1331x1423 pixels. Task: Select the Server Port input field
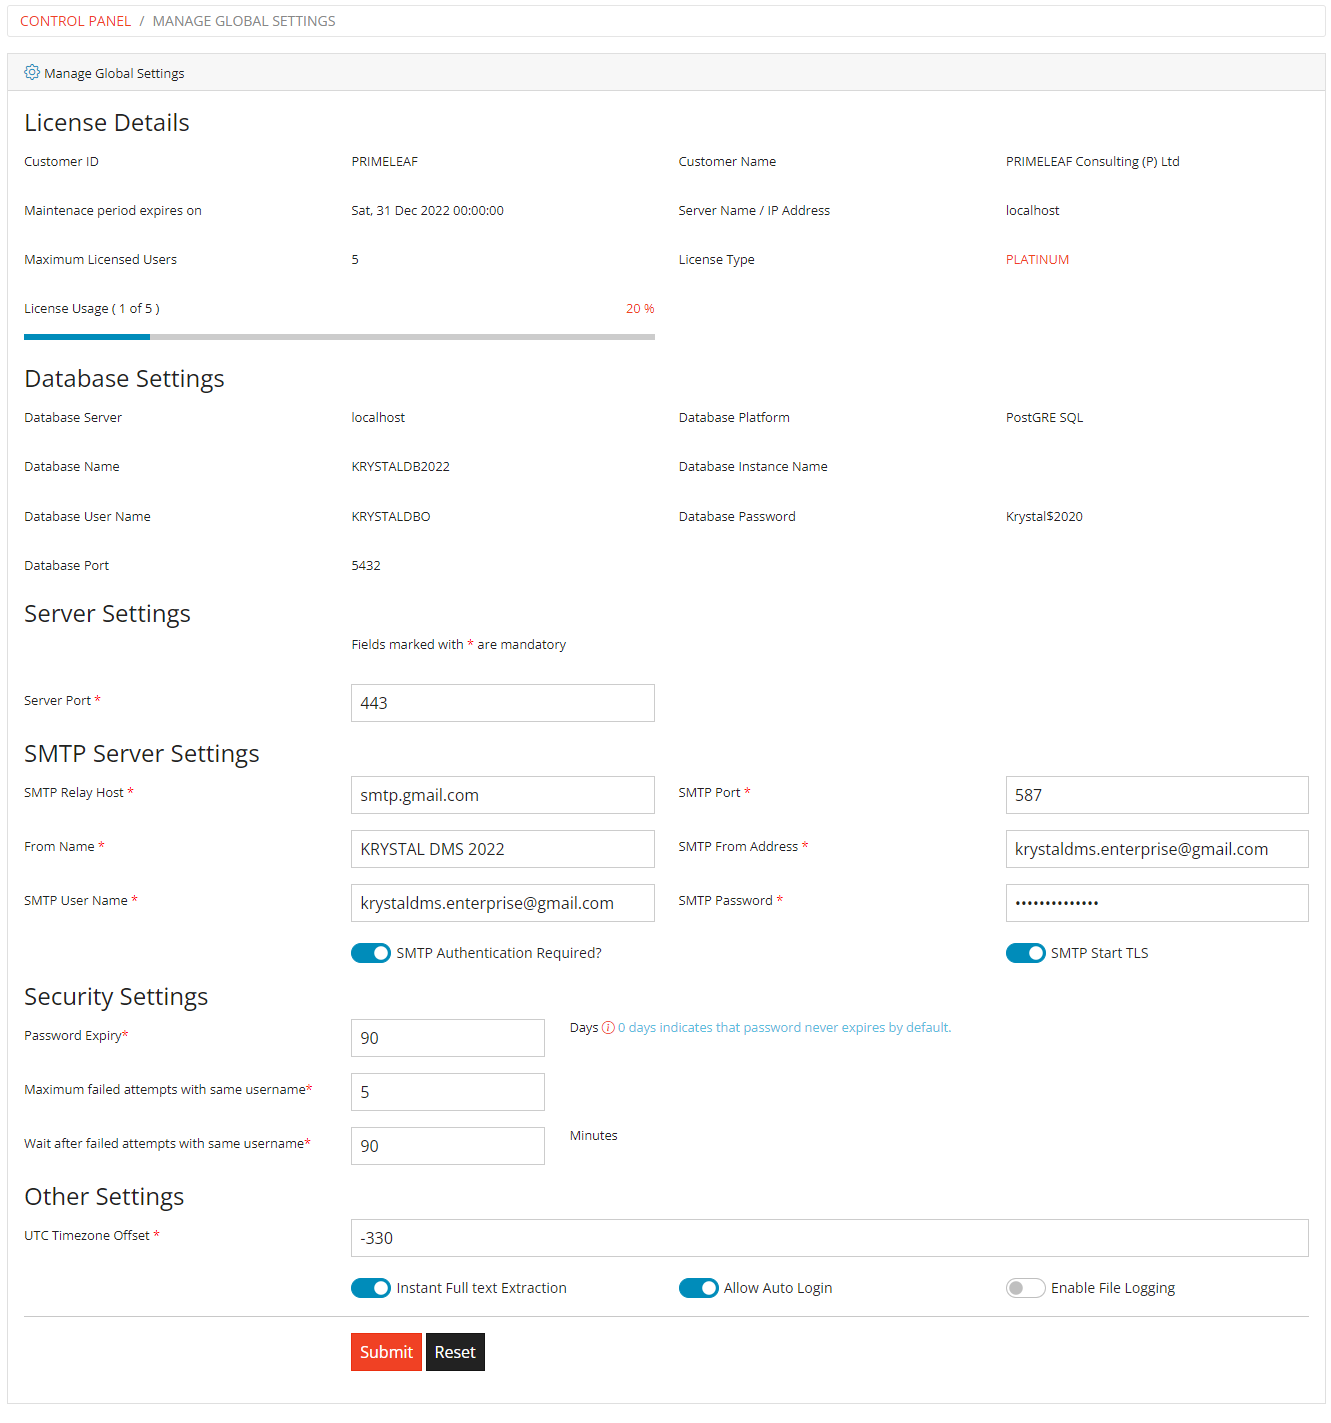pyautogui.click(x=502, y=703)
